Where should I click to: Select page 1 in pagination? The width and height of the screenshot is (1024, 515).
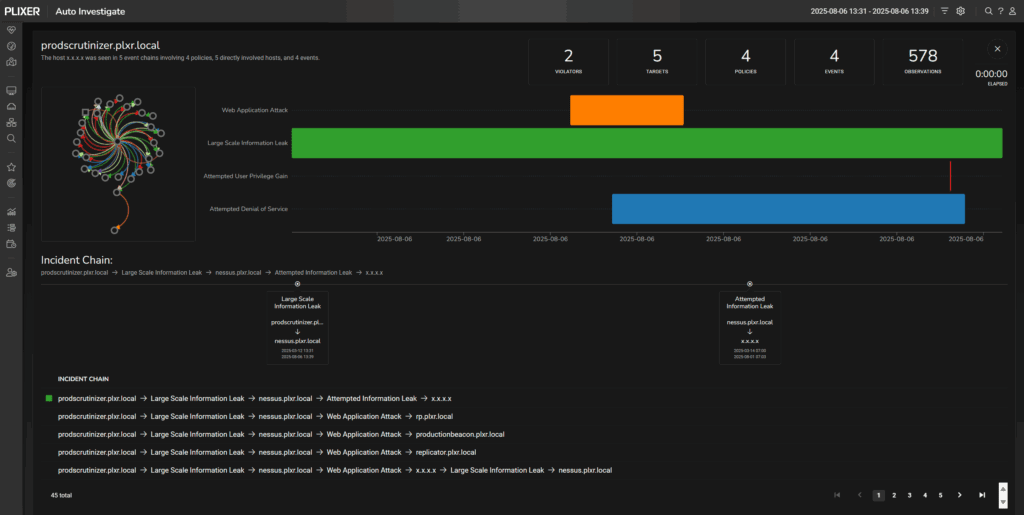[x=878, y=495]
